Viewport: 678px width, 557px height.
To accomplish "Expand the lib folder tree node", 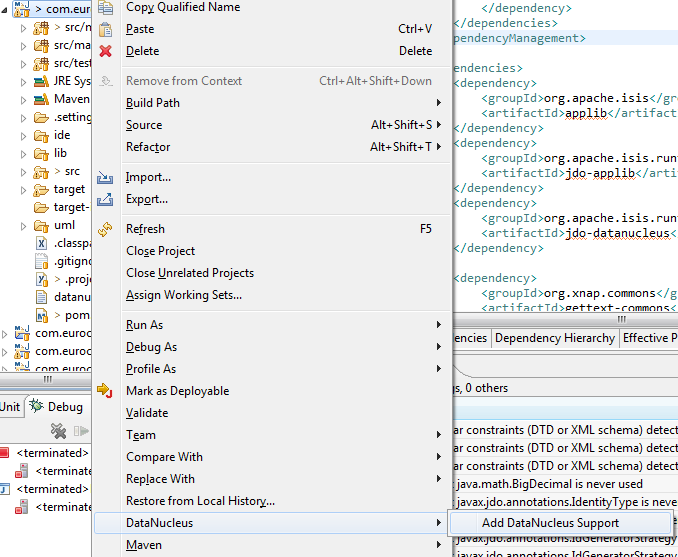I will (x=24, y=153).
